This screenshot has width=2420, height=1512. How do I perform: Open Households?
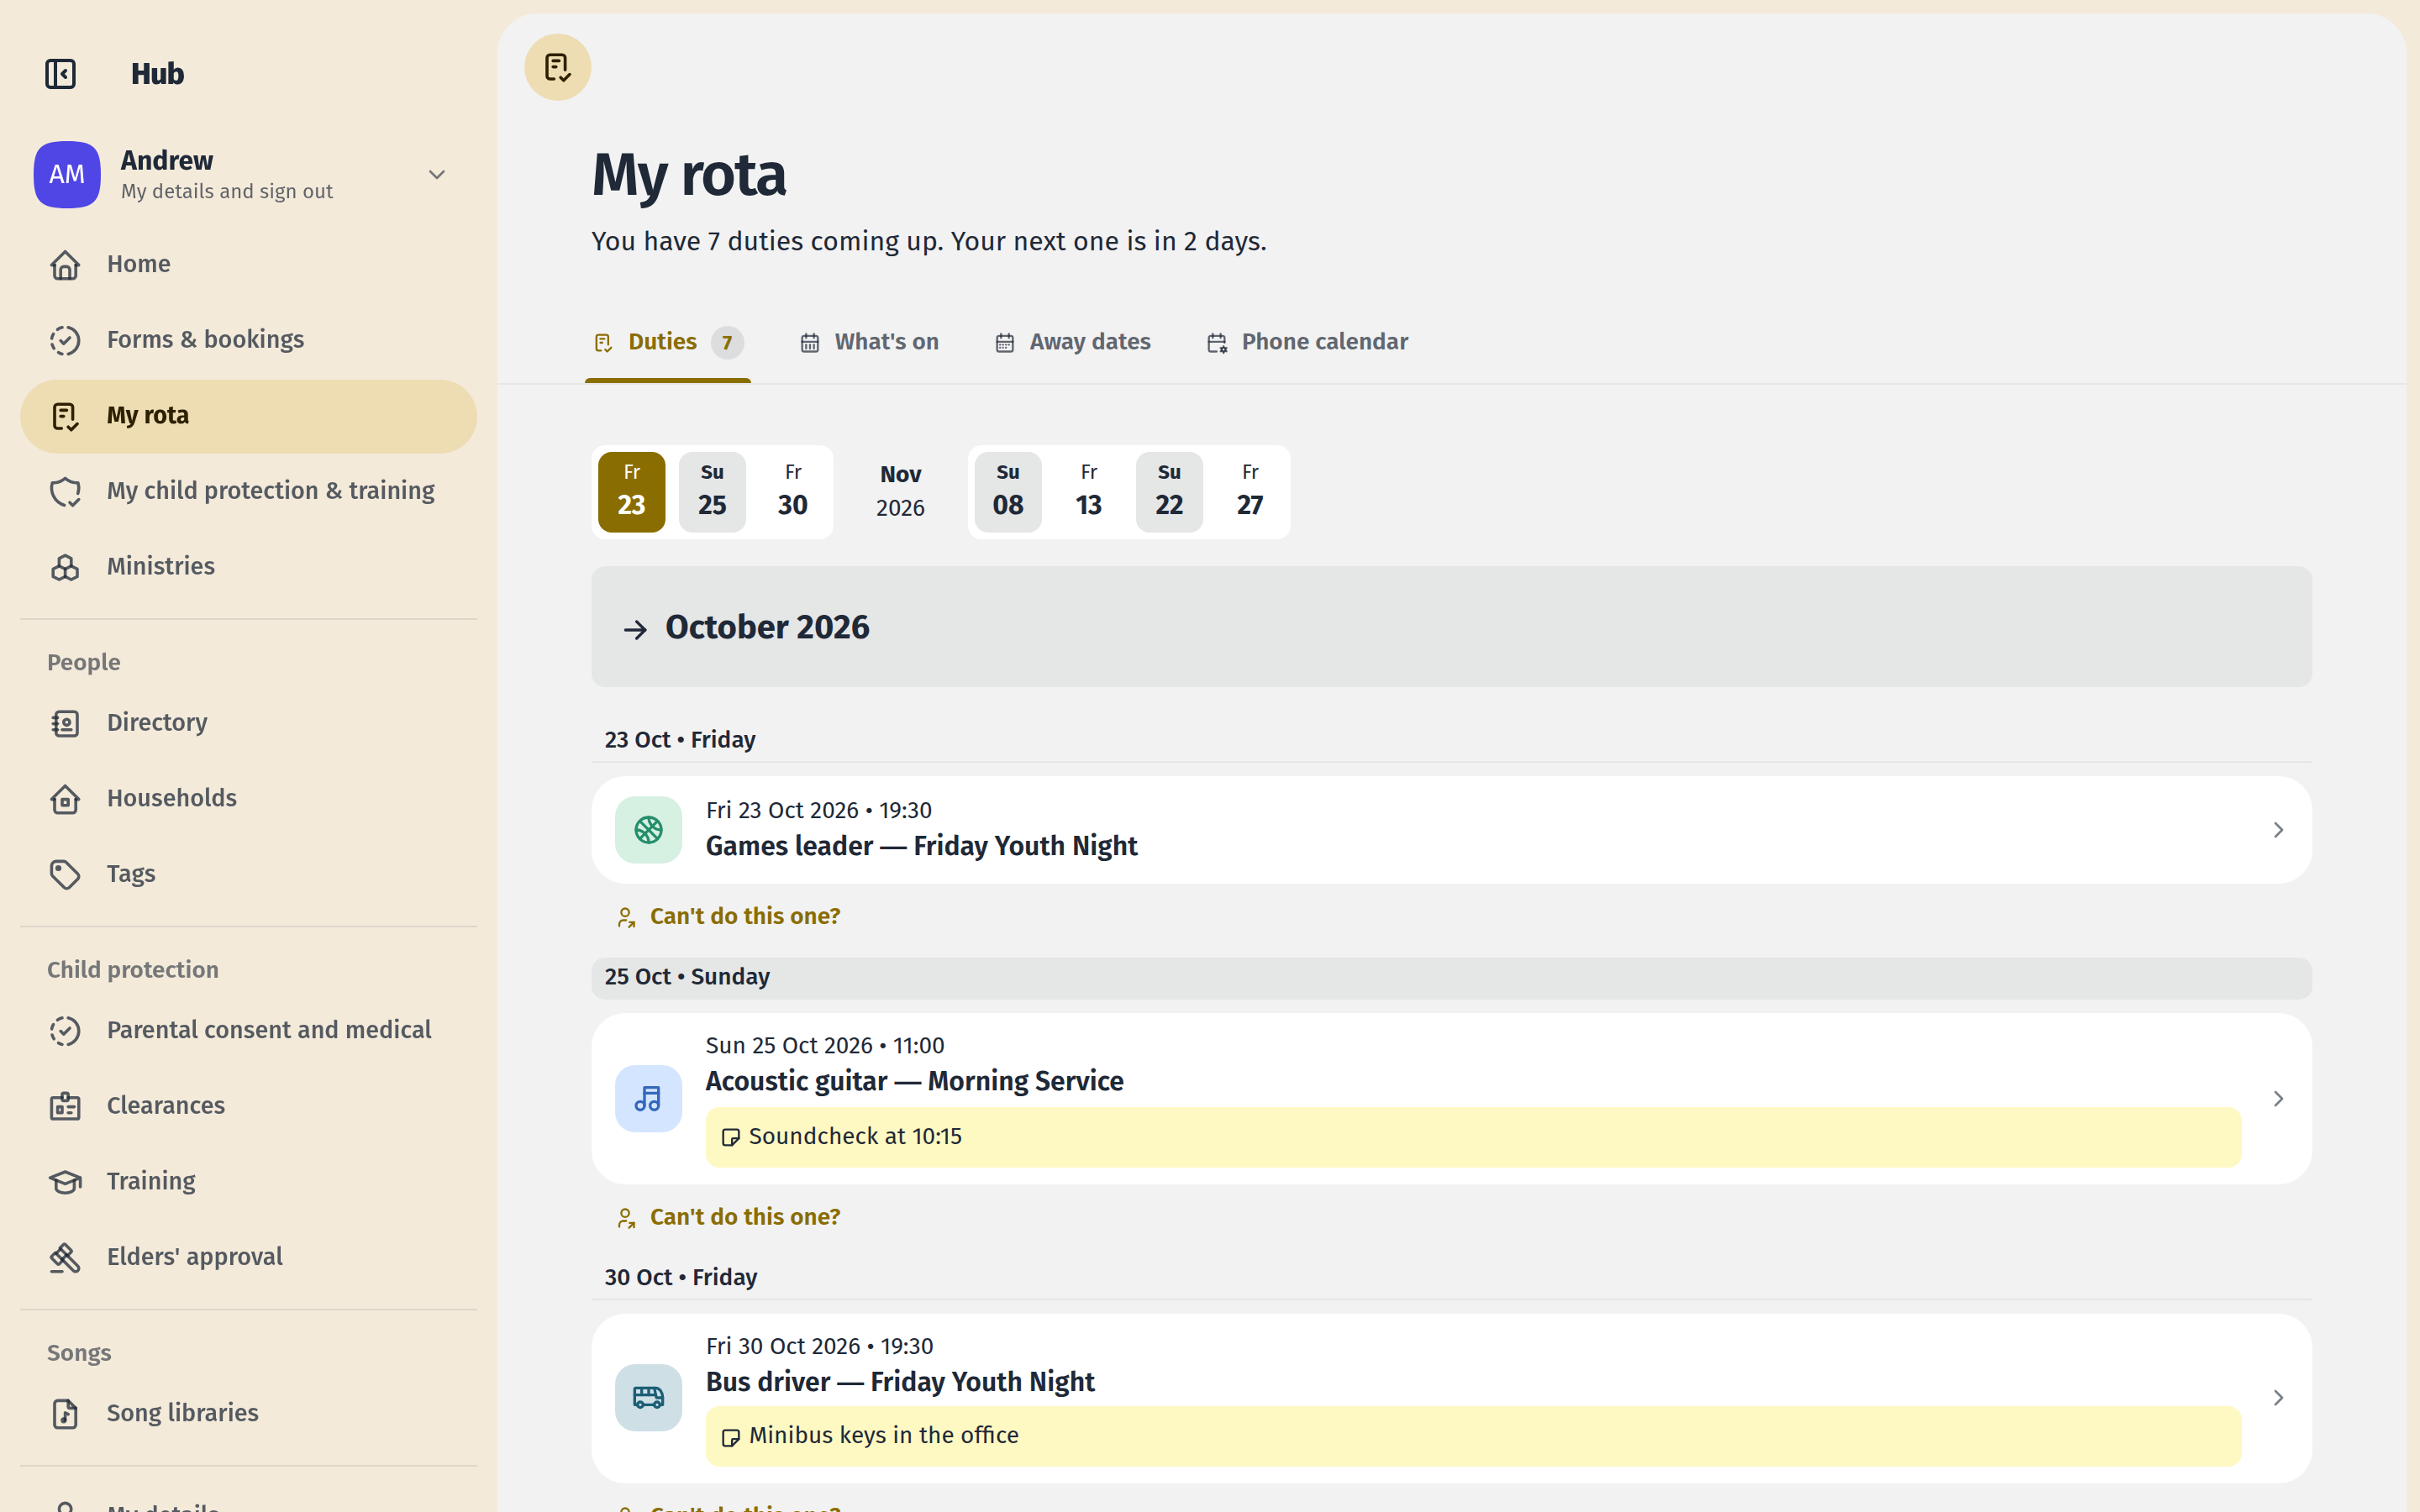point(248,799)
